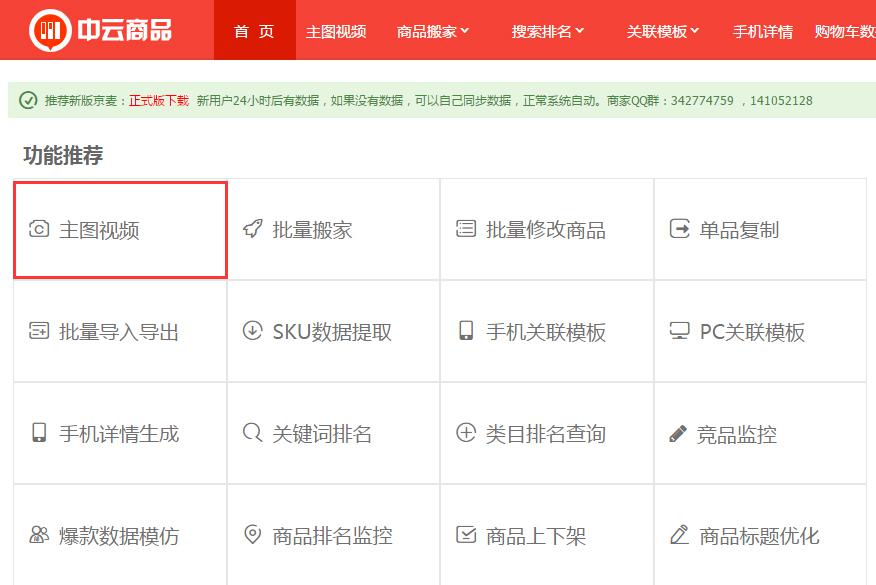Click the phone icon beside 手机详情生成
Viewport: 876px width, 585px height.
click(39, 432)
